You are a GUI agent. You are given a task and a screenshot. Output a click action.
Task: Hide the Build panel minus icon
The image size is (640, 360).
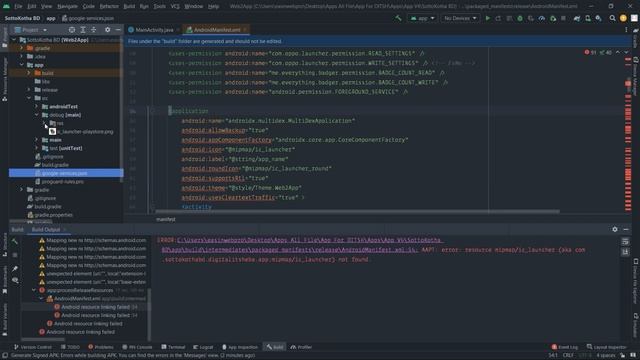pyautogui.click(x=626, y=229)
